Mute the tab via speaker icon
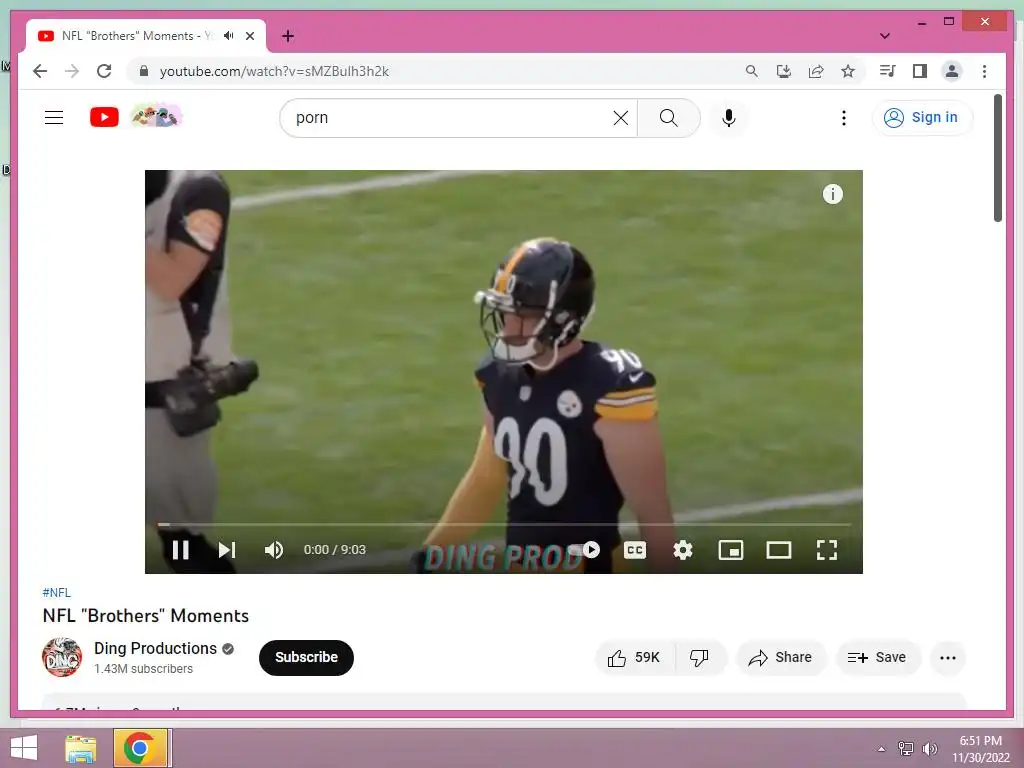 [x=229, y=36]
